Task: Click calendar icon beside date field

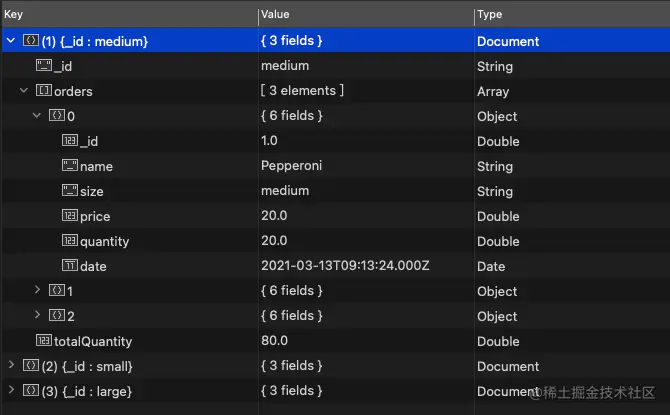Action: (x=70, y=265)
